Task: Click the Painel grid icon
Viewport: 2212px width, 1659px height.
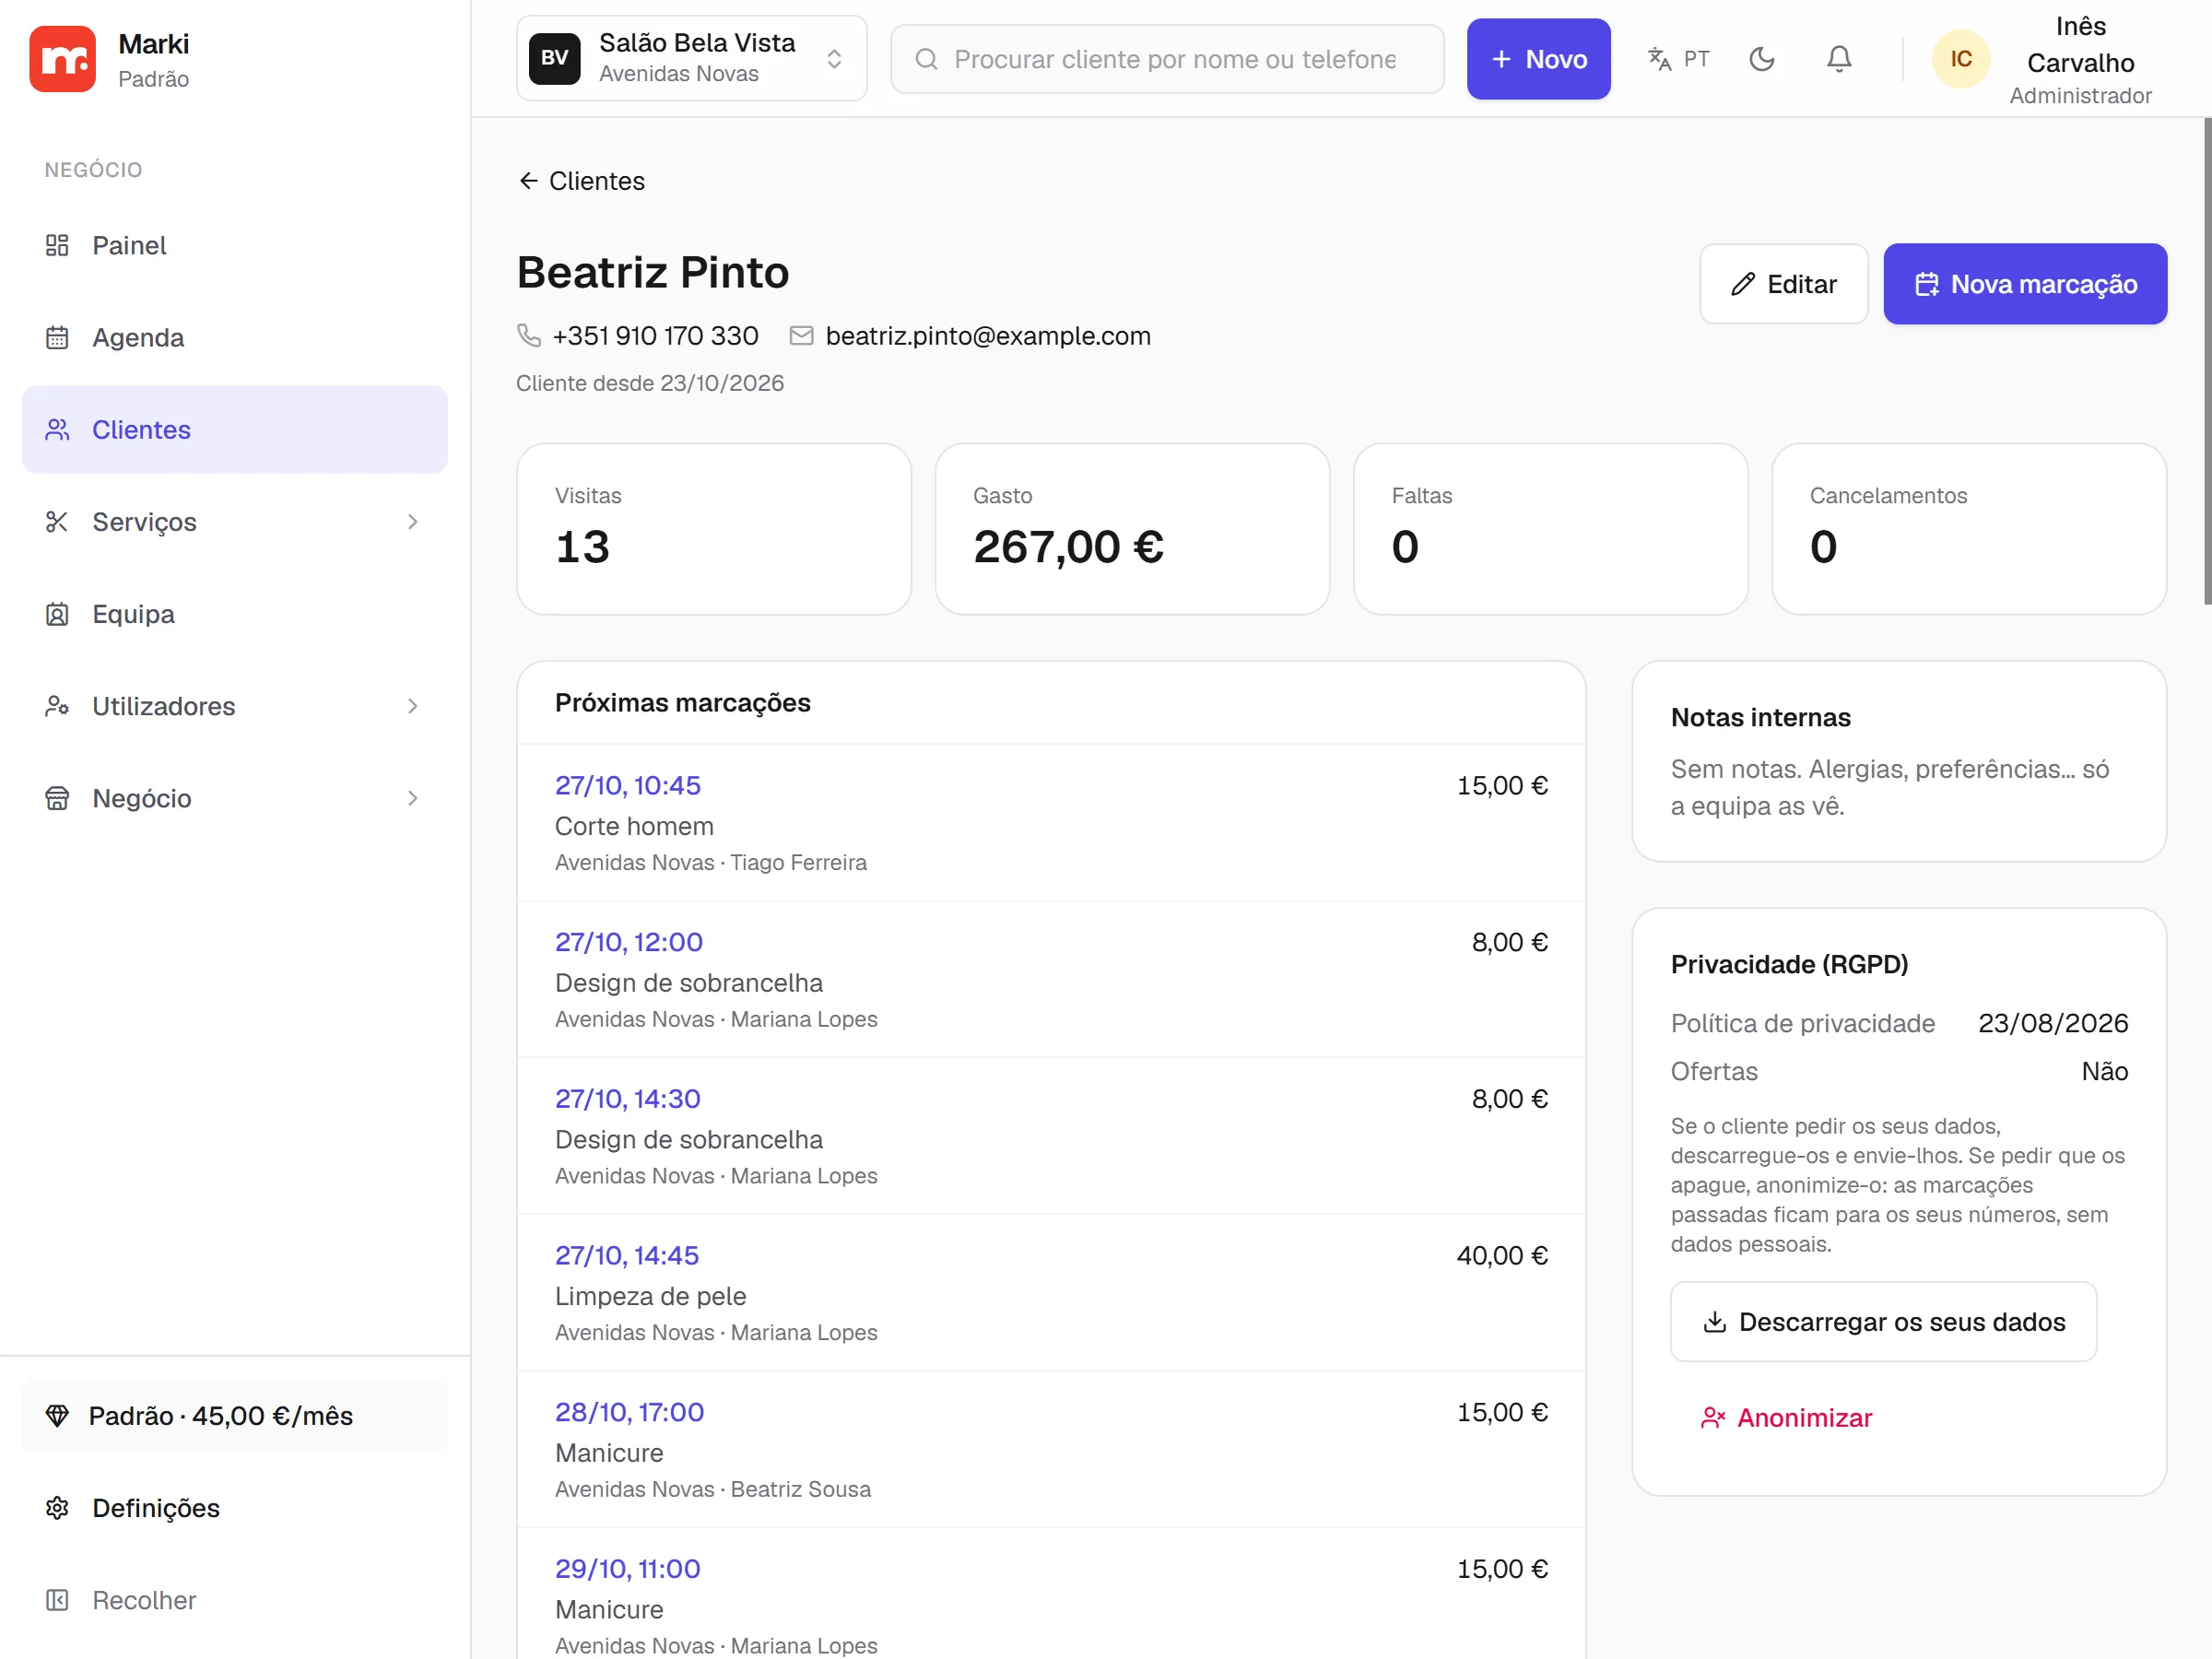Action: (57, 245)
